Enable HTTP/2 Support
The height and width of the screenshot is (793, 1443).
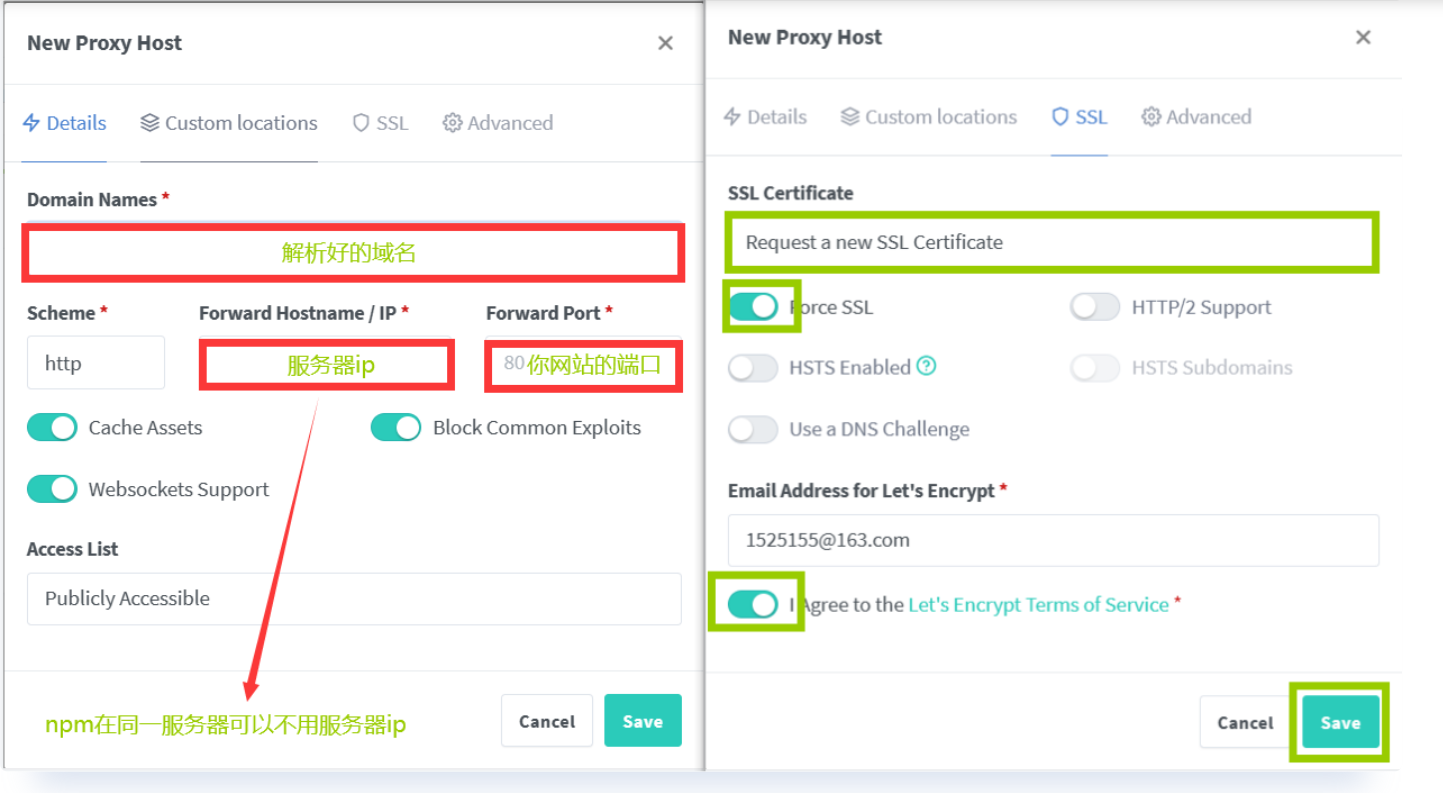tap(1095, 307)
